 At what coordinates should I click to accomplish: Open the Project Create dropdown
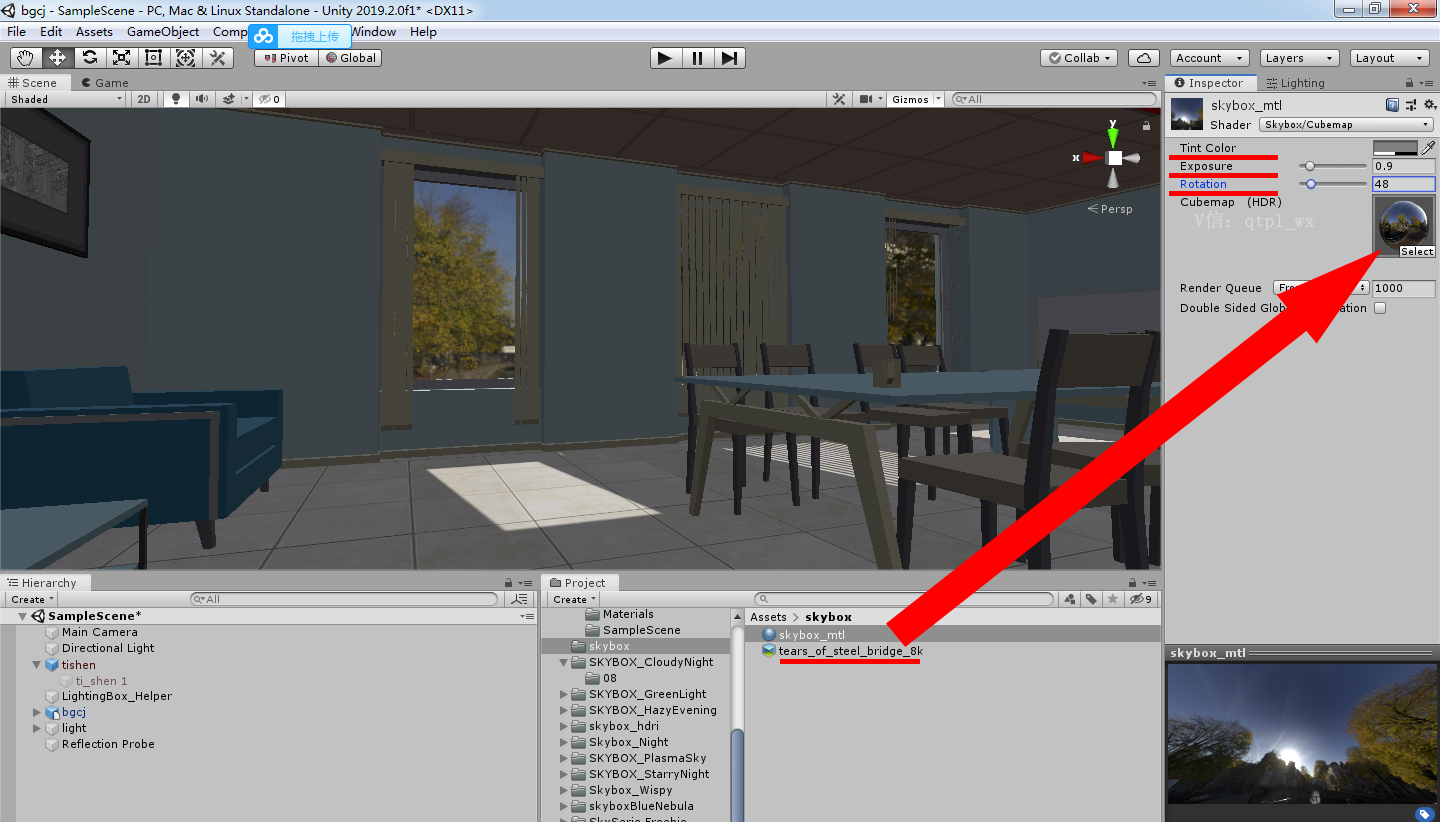[x=574, y=599]
